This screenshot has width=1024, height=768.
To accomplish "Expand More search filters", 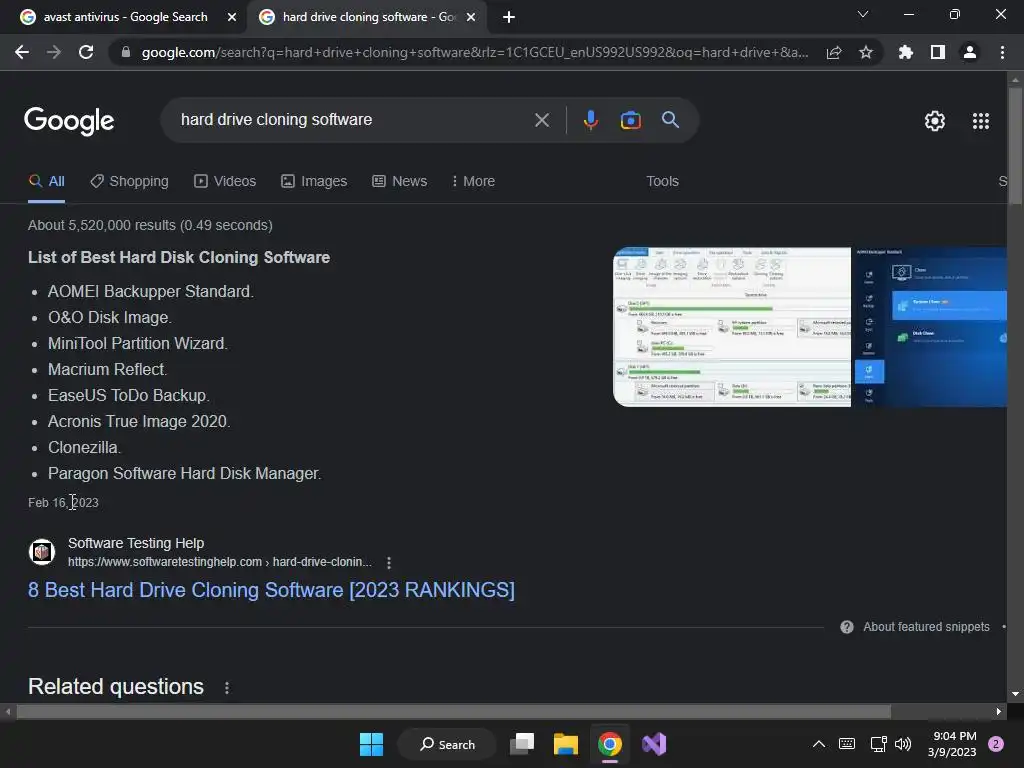I will click(x=473, y=182).
